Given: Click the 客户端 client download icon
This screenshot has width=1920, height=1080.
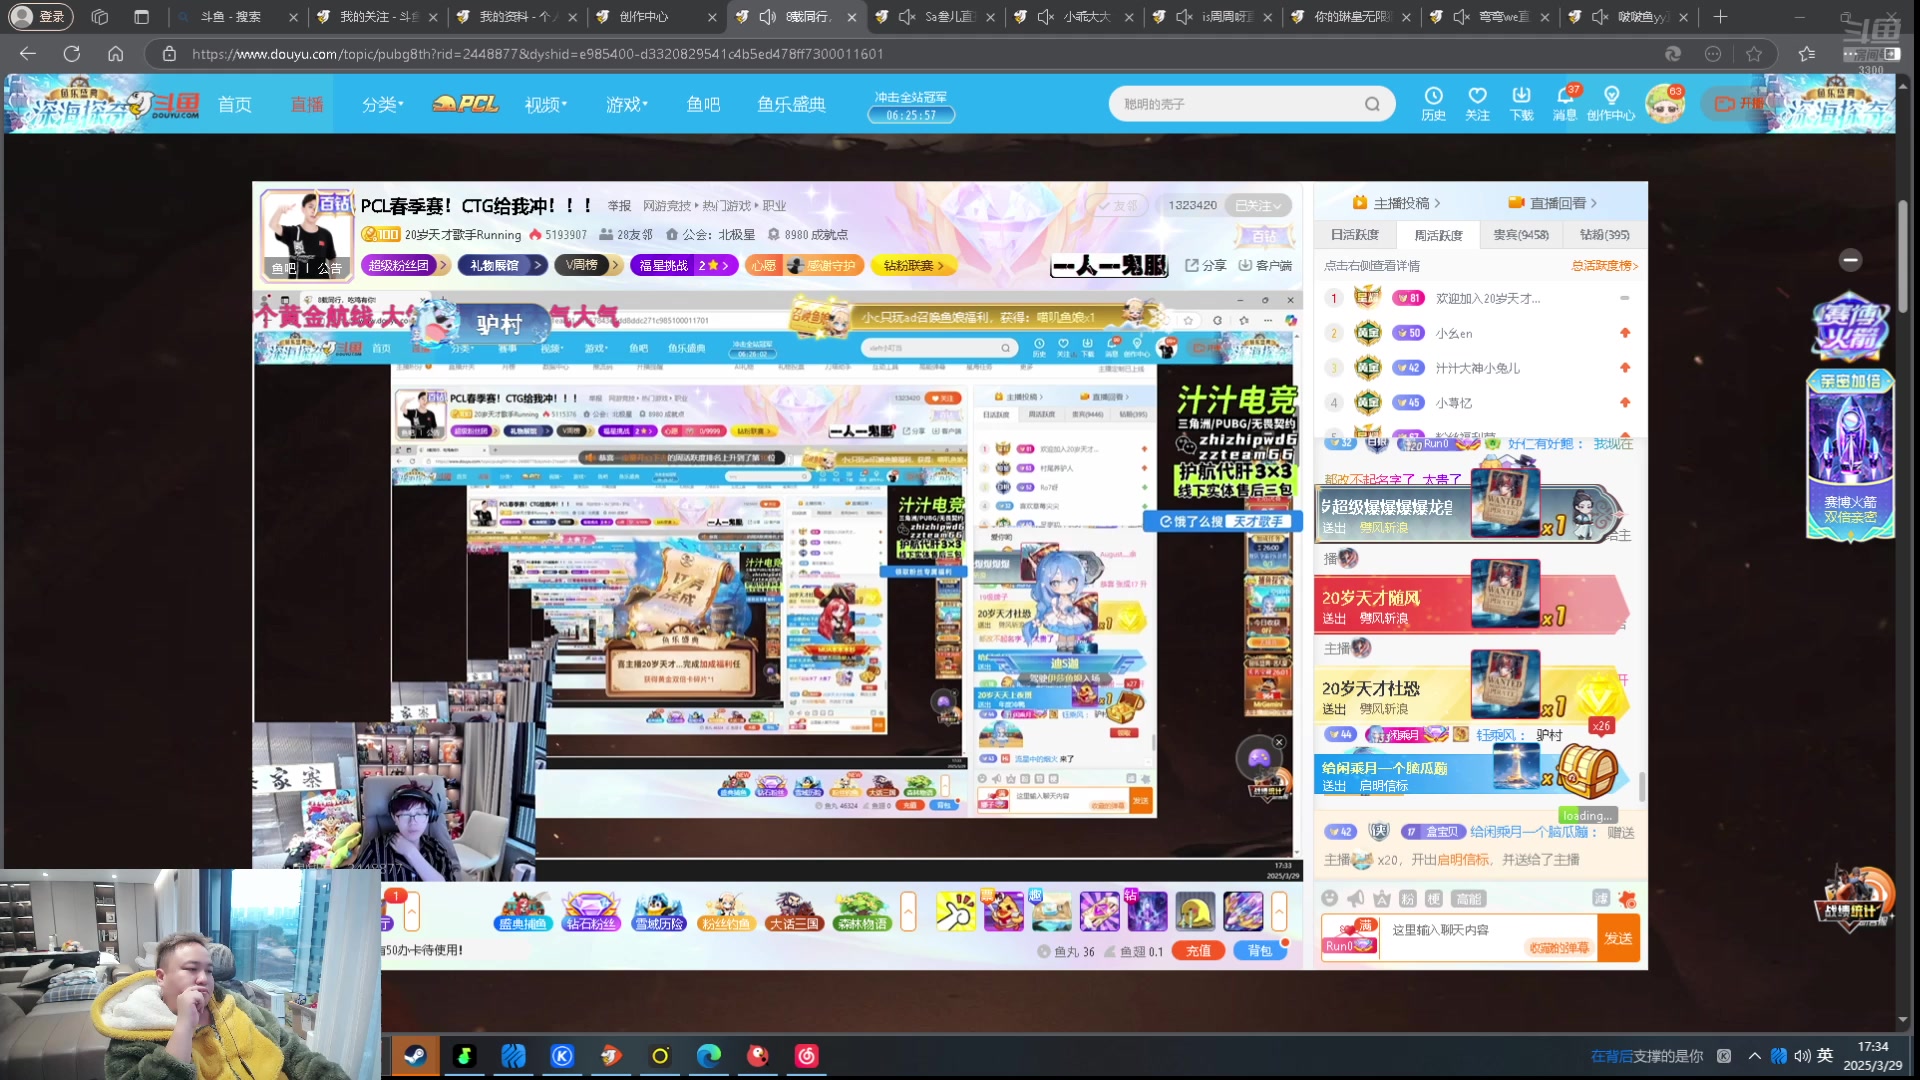Looking at the screenshot, I should click(x=1265, y=265).
